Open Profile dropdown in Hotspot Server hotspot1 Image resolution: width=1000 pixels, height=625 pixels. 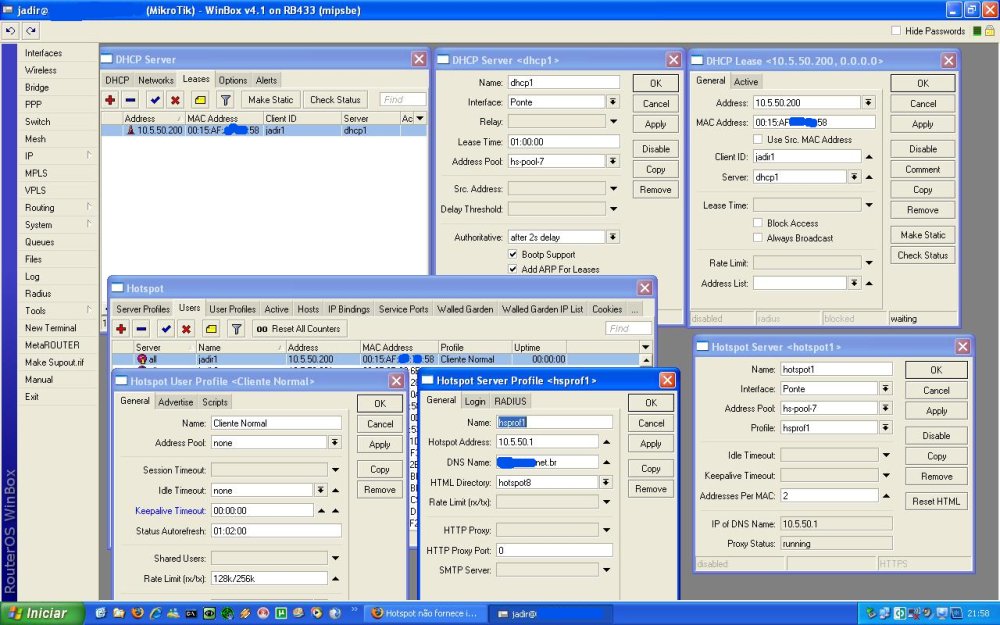click(886, 428)
